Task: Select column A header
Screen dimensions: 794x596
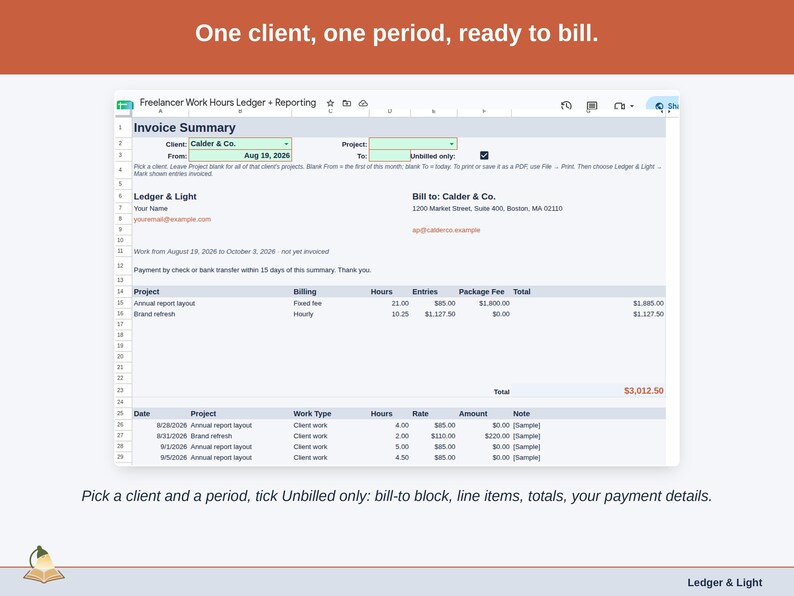Action: (x=161, y=111)
